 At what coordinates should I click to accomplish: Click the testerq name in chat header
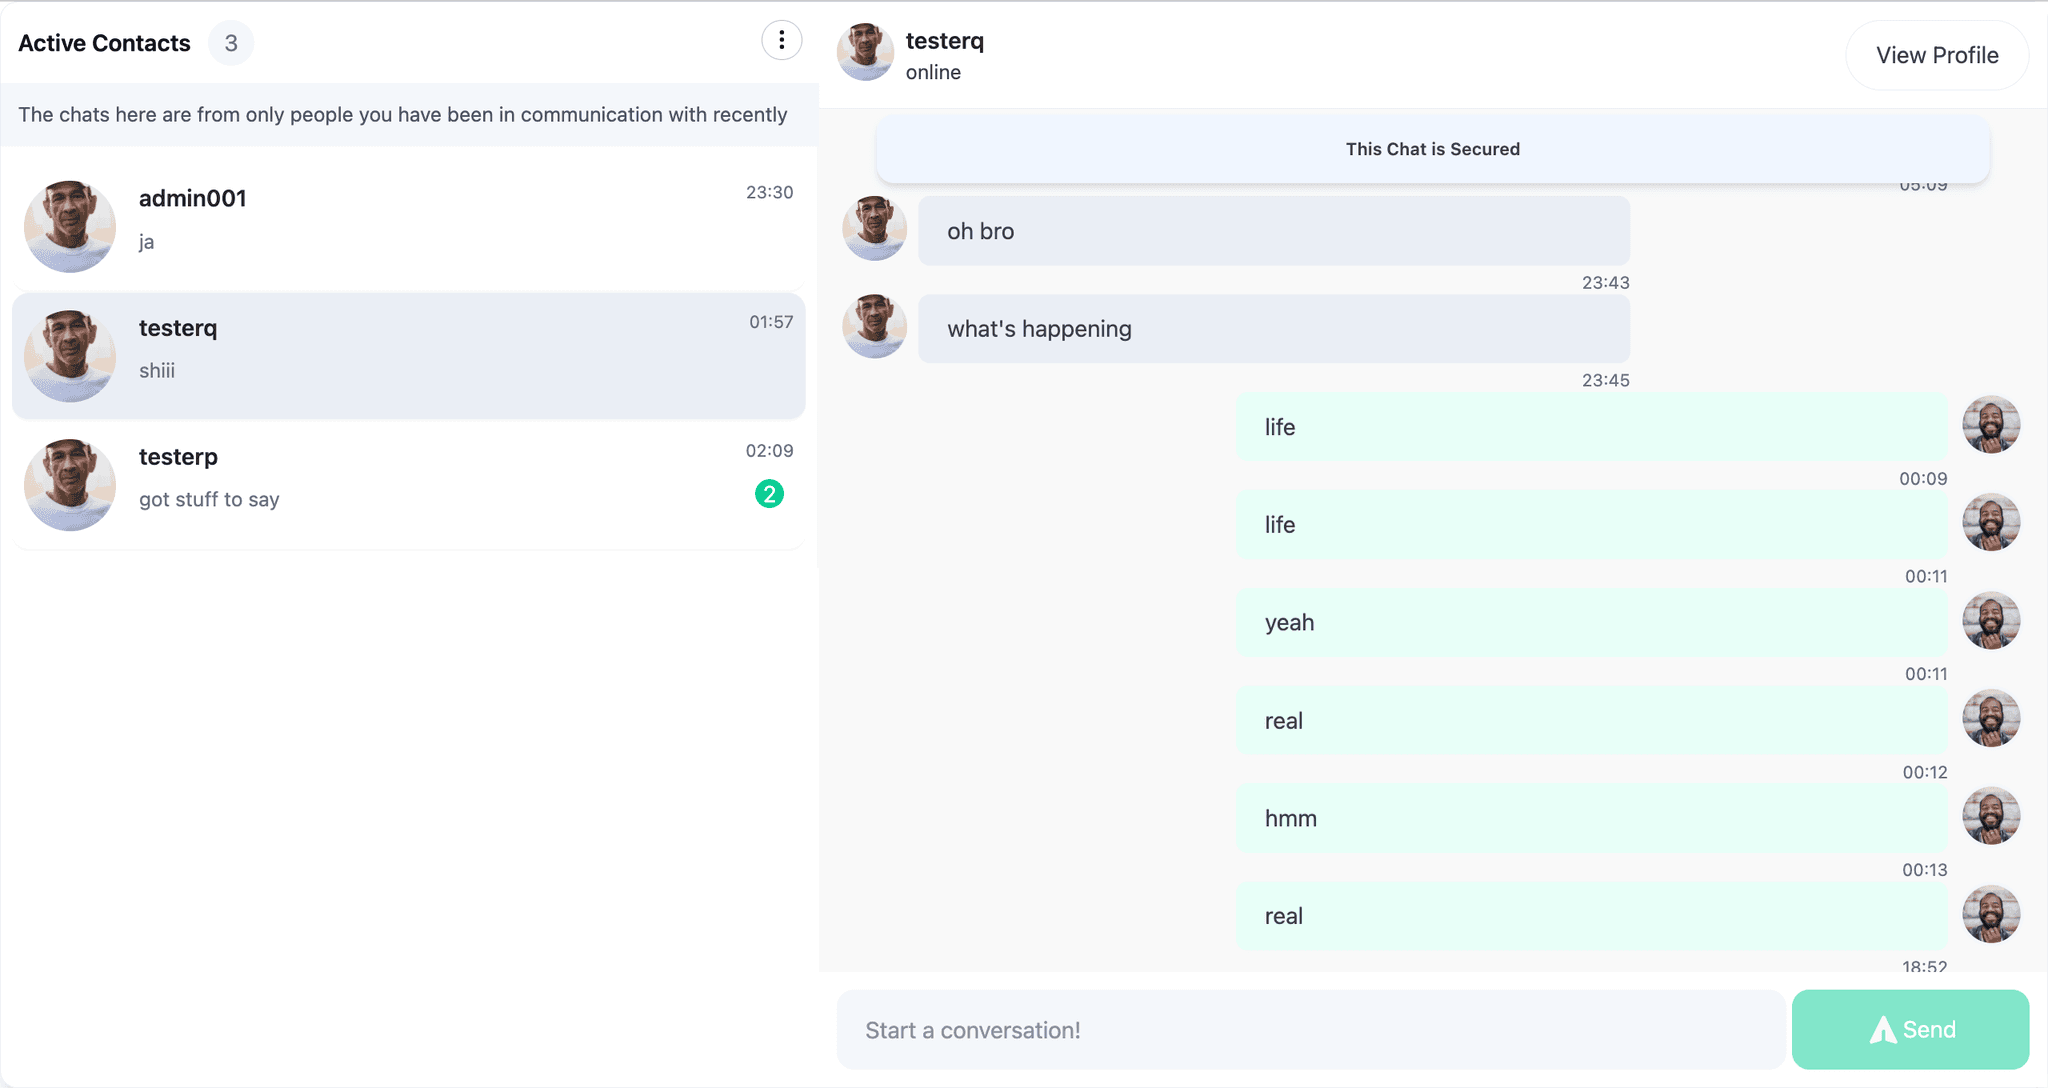pyautogui.click(x=945, y=41)
